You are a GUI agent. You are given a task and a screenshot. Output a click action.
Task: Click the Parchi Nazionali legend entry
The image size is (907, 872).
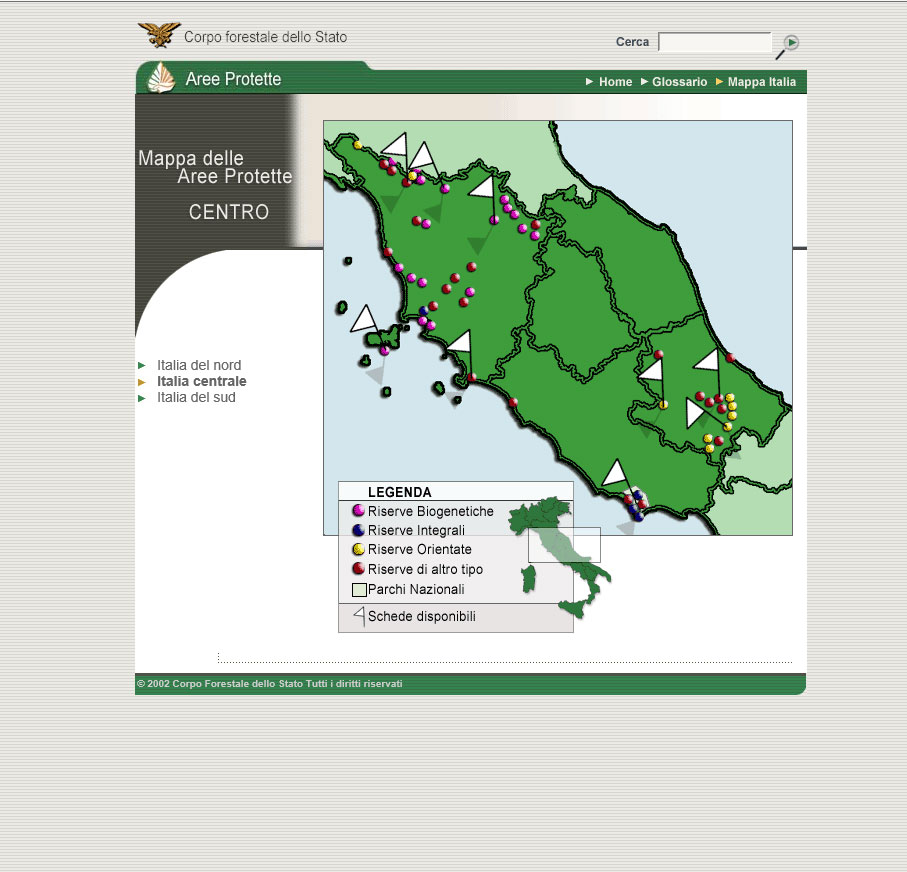pos(416,590)
